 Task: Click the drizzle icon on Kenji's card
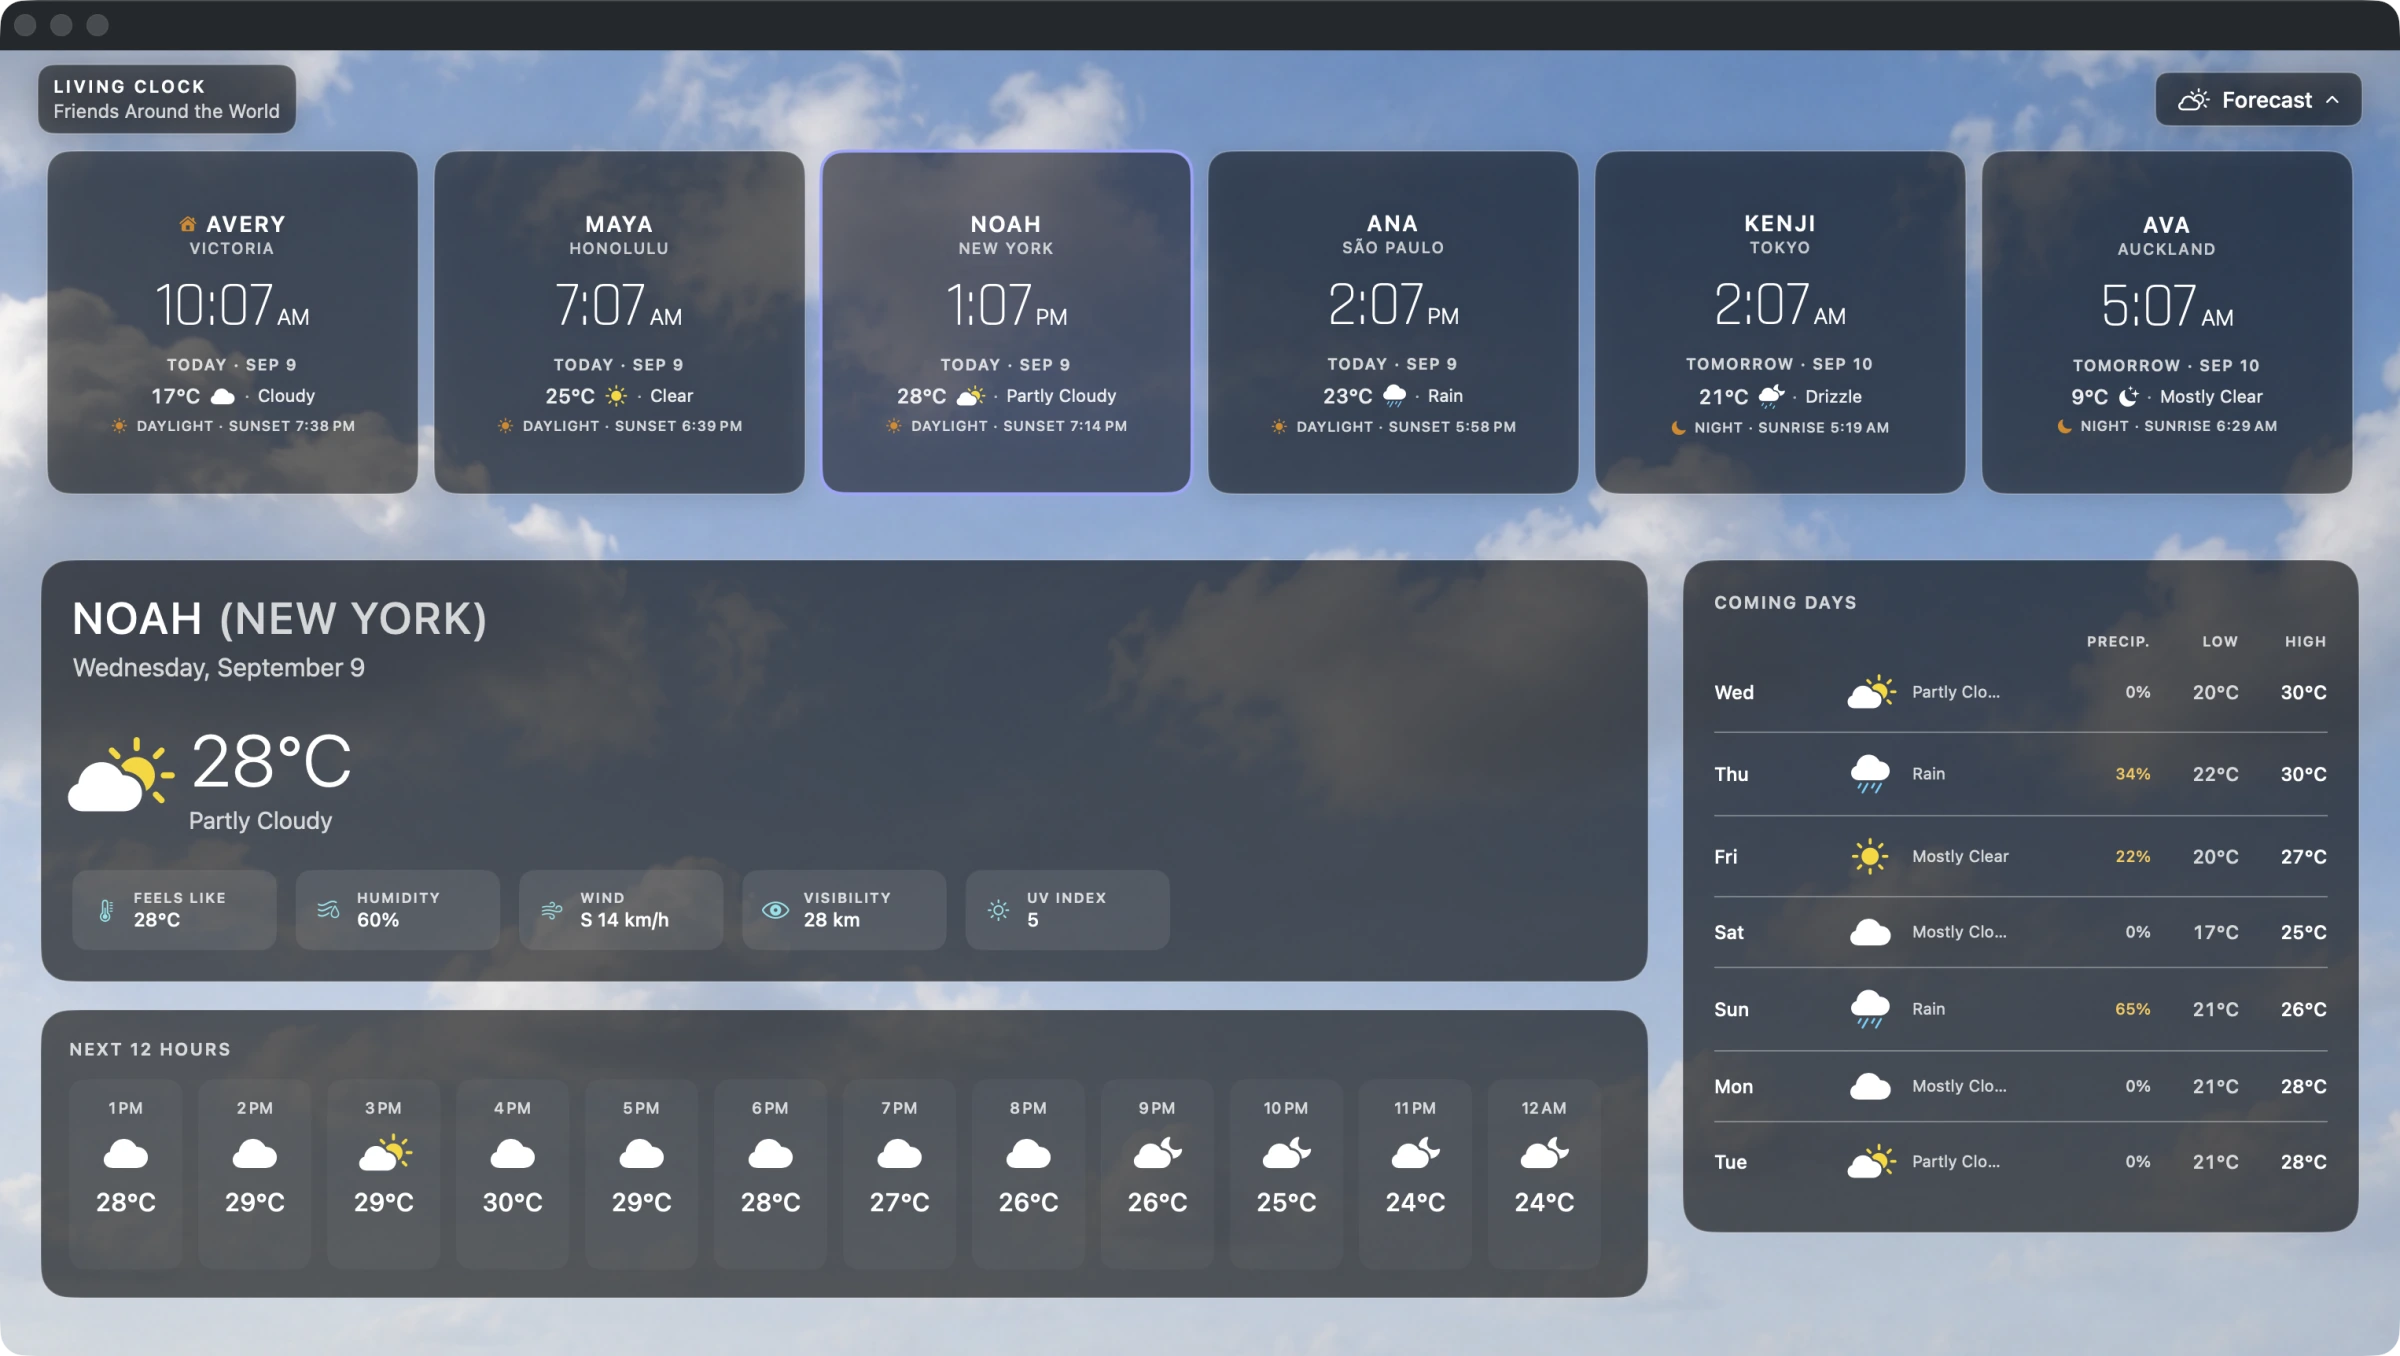tap(1771, 396)
